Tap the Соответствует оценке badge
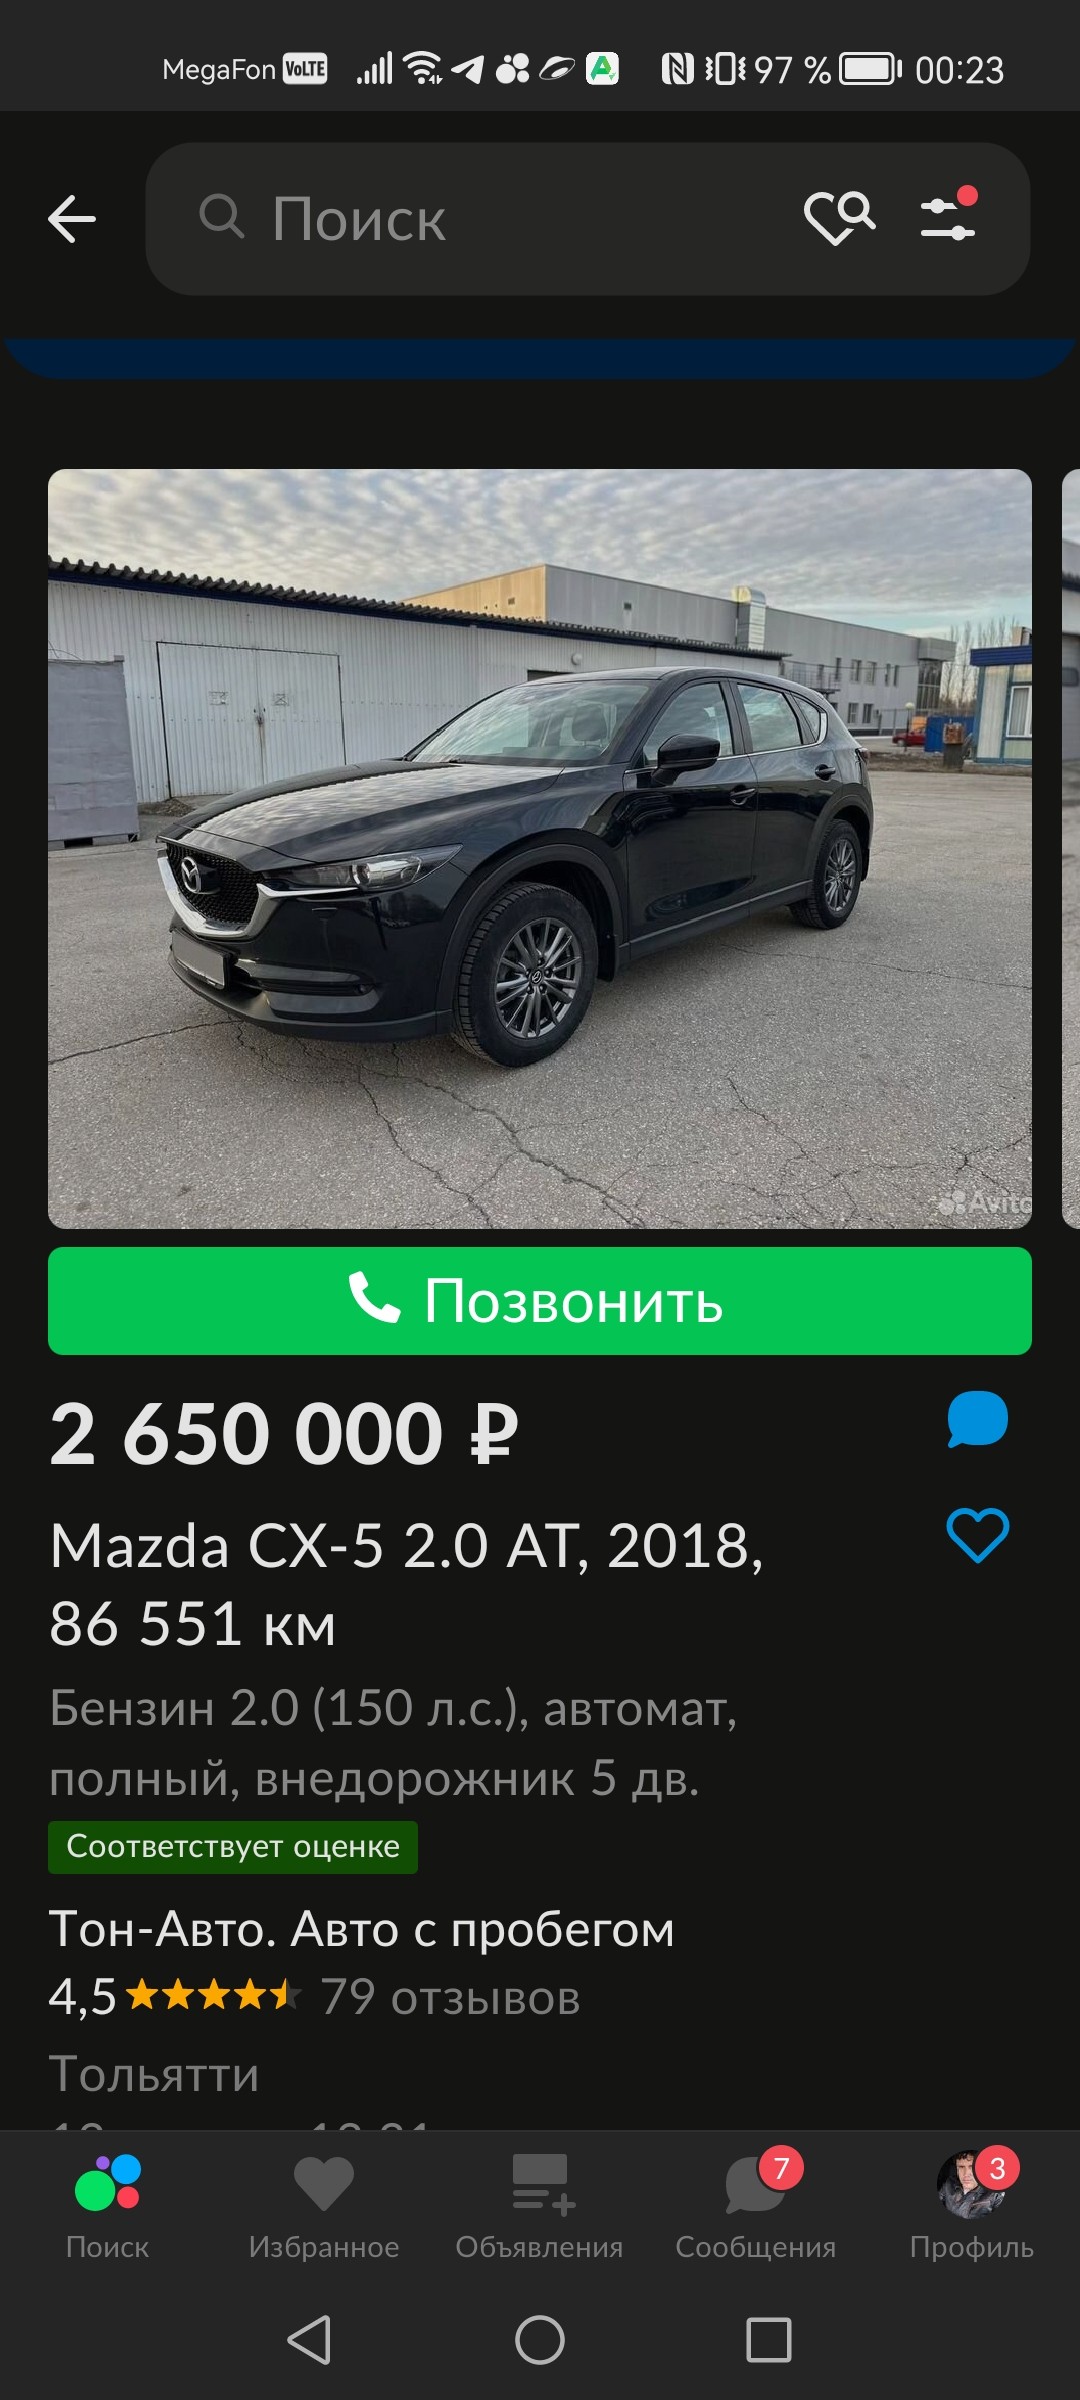Image resolution: width=1080 pixels, height=2400 pixels. [x=233, y=1847]
